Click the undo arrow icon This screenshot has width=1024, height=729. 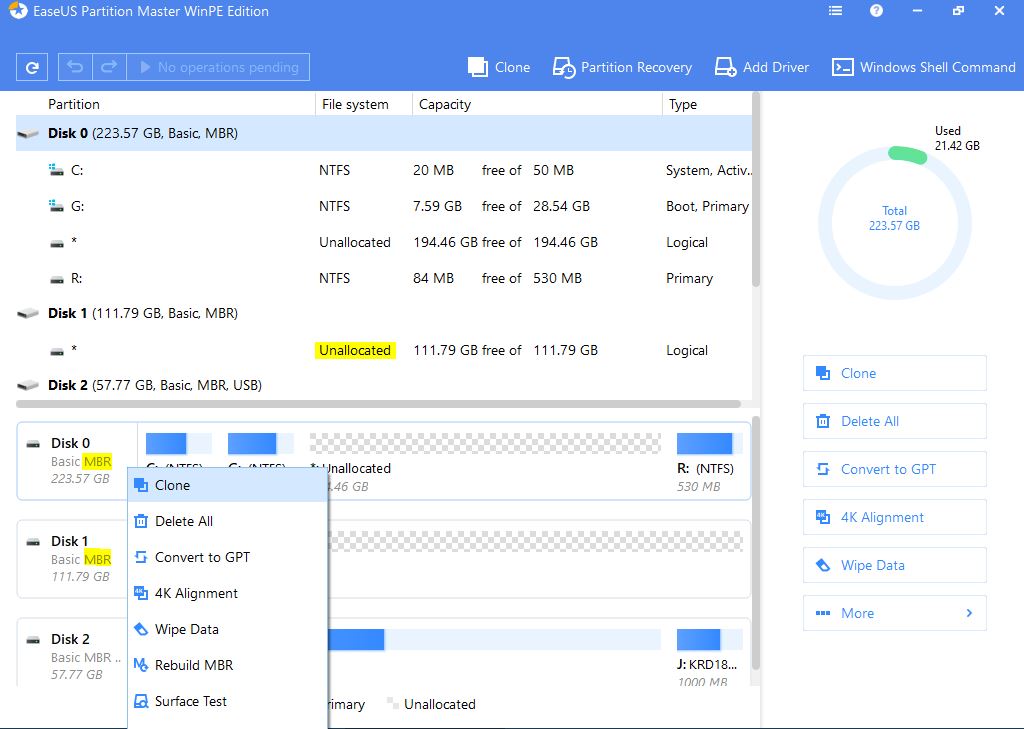tap(75, 67)
